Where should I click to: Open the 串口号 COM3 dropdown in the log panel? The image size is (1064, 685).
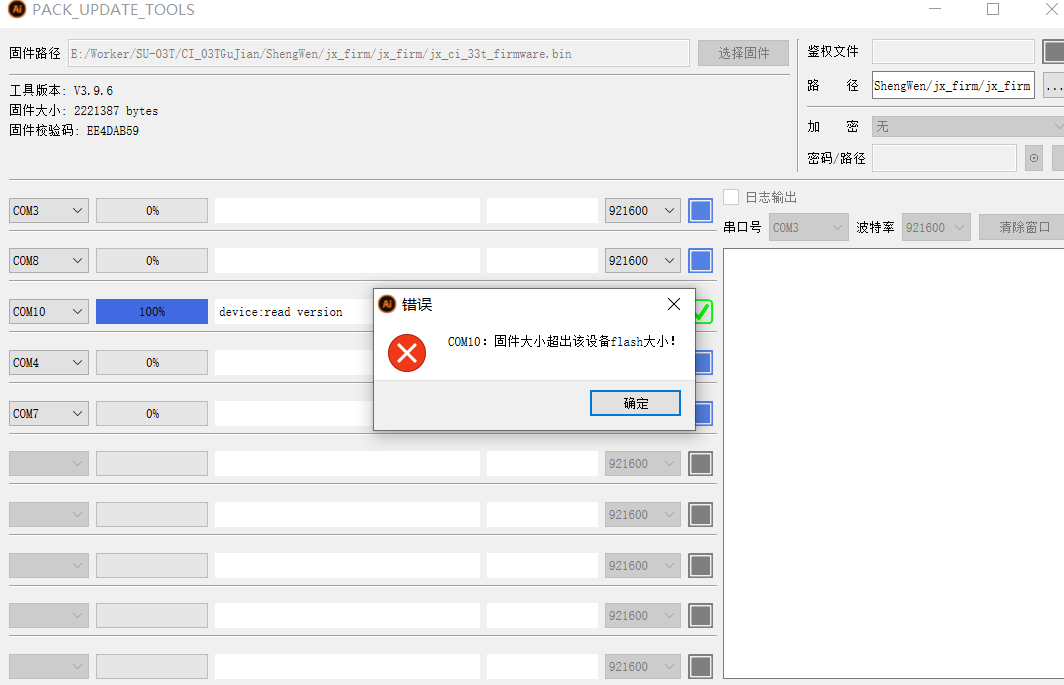(809, 228)
